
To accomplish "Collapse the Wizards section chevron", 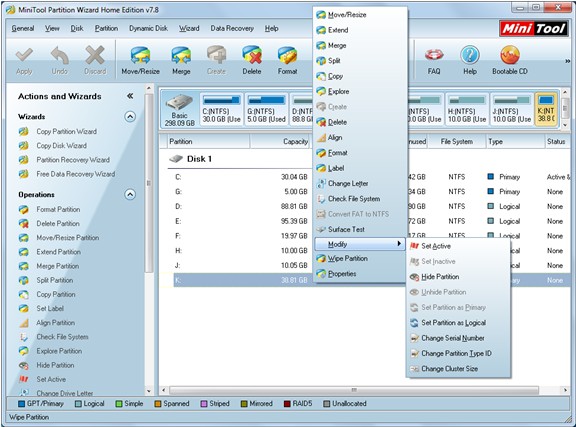I will pyautogui.click(x=130, y=117).
